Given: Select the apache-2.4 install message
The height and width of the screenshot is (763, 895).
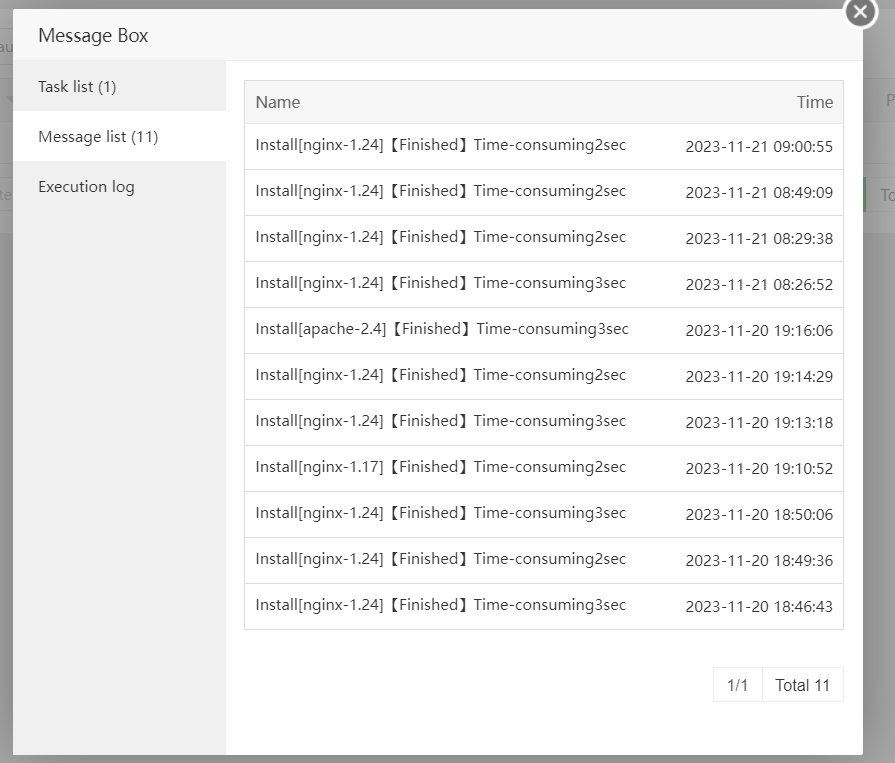Looking at the screenshot, I should [442, 329].
